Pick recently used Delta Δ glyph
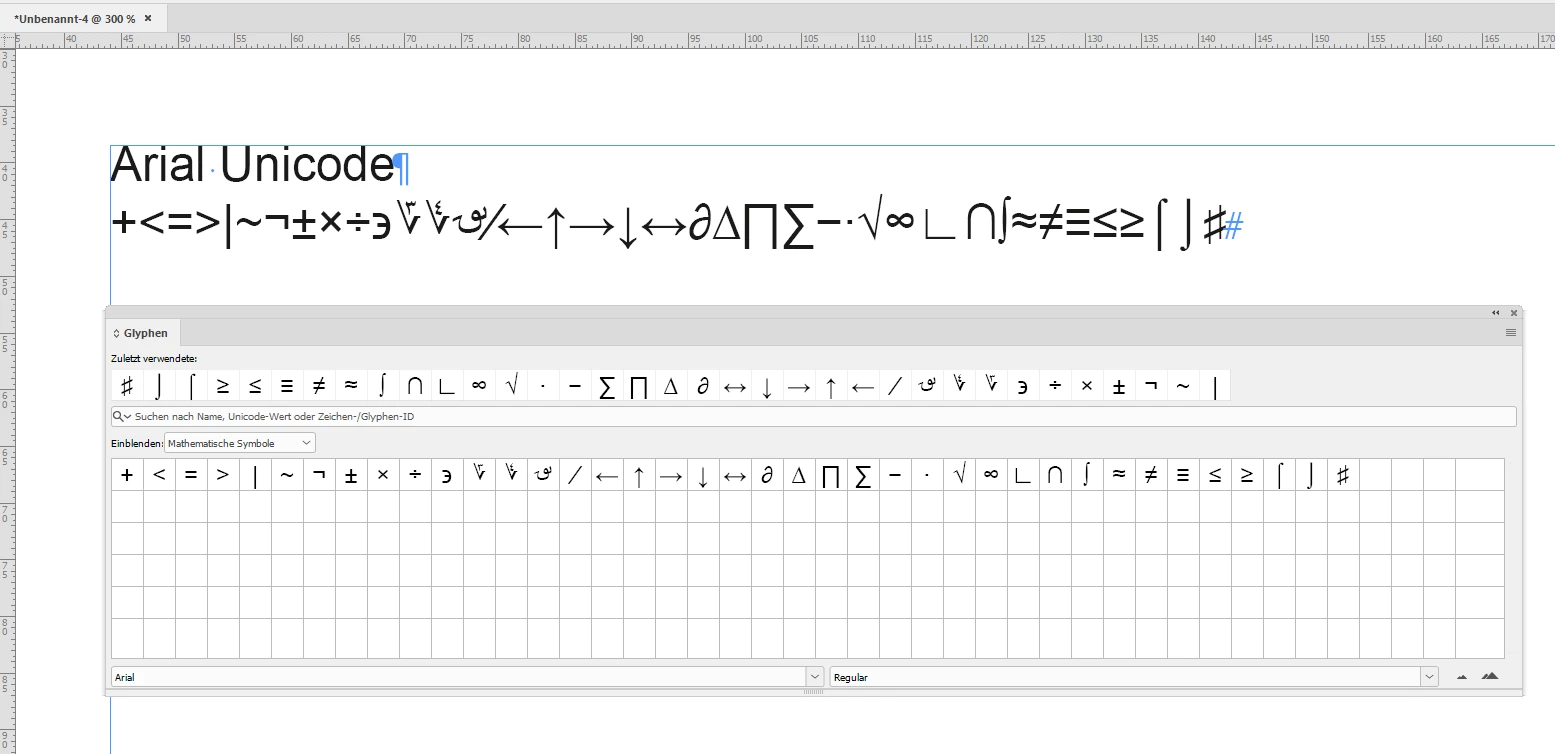The width and height of the screenshot is (1555, 754). 671,386
